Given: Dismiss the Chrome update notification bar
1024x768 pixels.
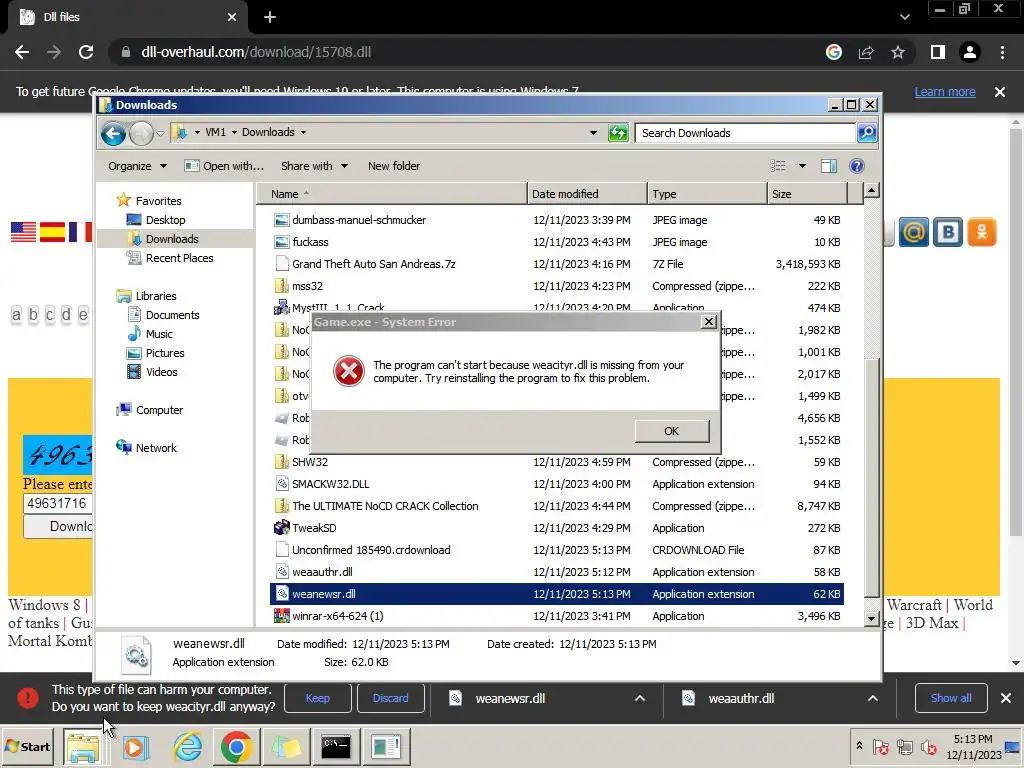Looking at the screenshot, I should [x=1000, y=92].
